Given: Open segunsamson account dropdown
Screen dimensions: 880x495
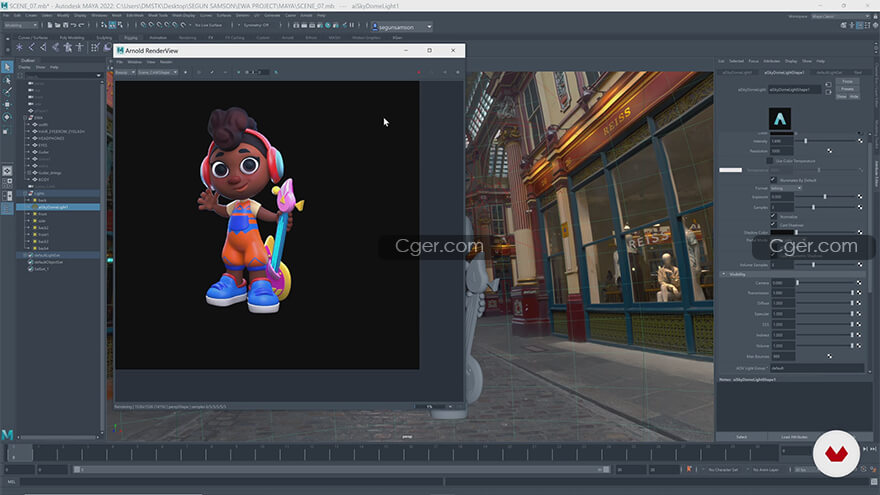Looking at the screenshot, I should pyautogui.click(x=402, y=27).
